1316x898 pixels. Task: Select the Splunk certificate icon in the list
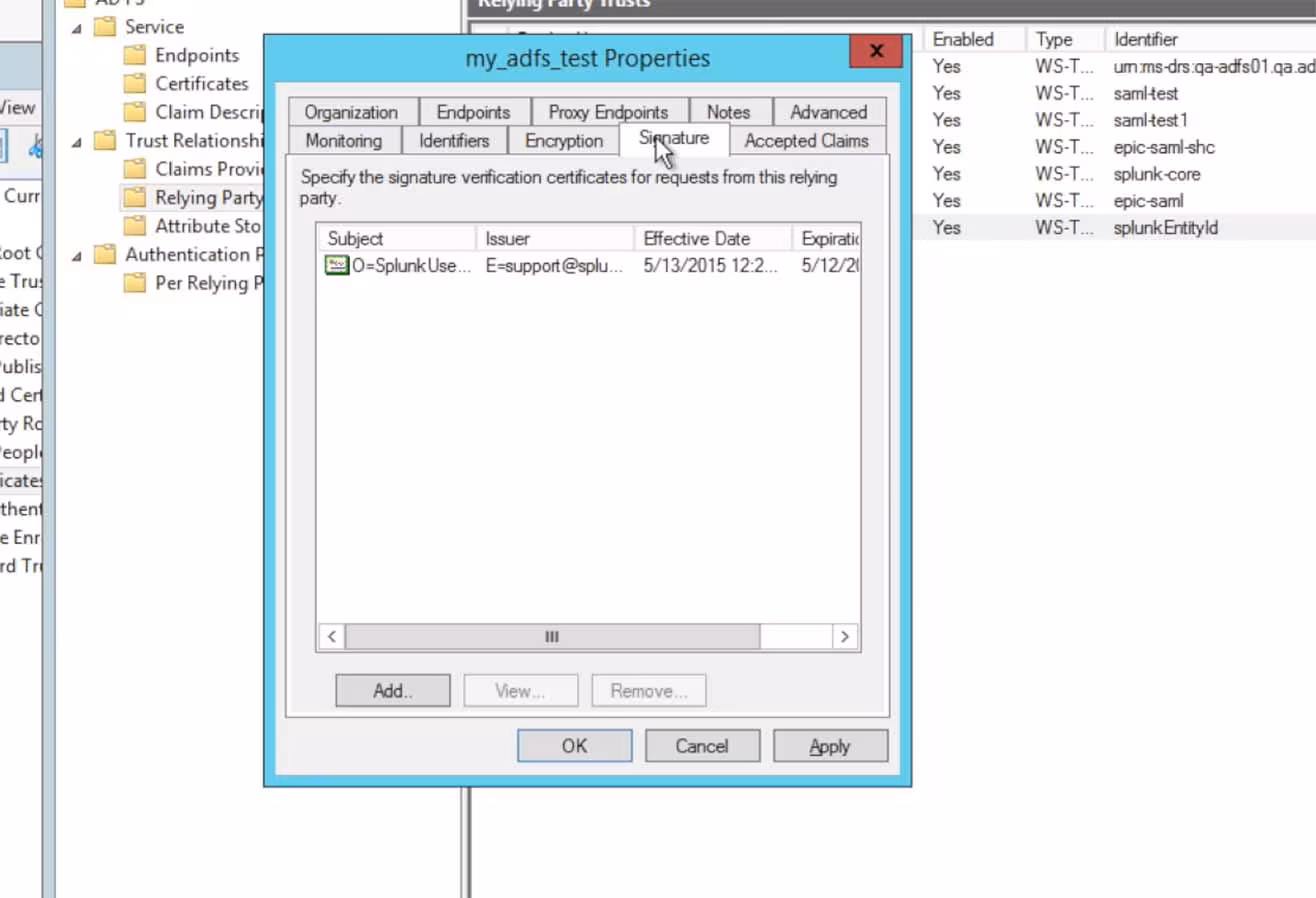pyautogui.click(x=335, y=265)
